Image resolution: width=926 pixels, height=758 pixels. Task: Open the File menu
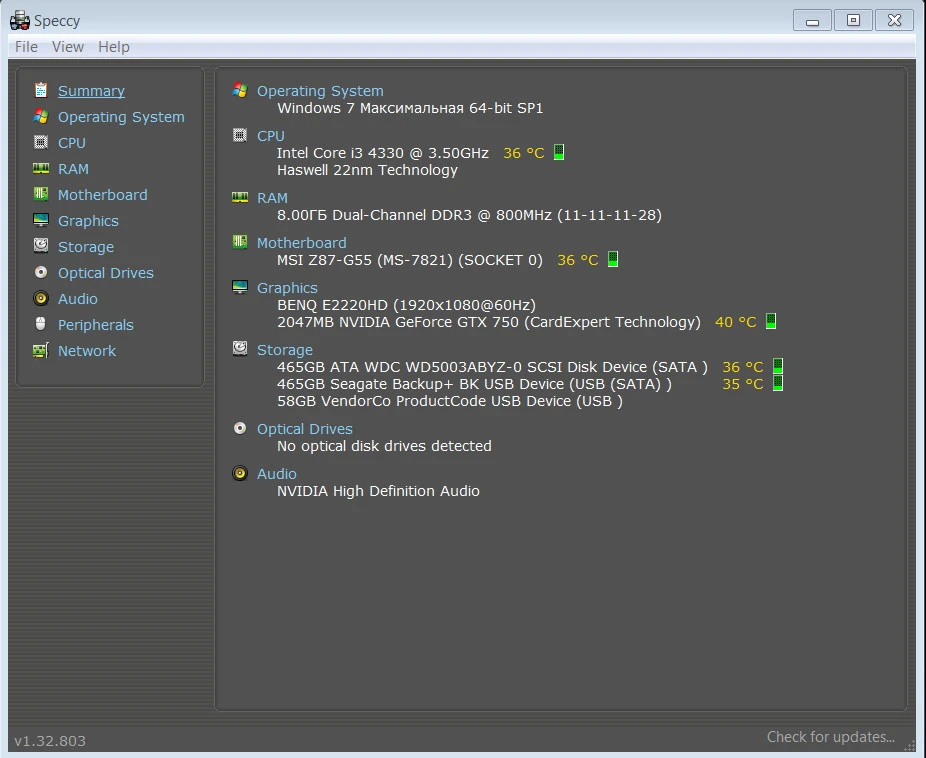click(x=26, y=47)
